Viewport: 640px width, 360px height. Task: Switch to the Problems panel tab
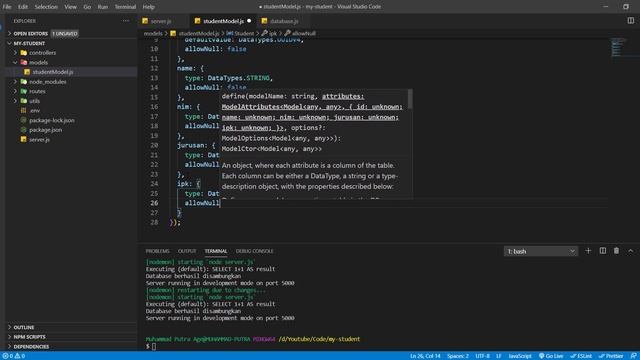pyautogui.click(x=158, y=251)
